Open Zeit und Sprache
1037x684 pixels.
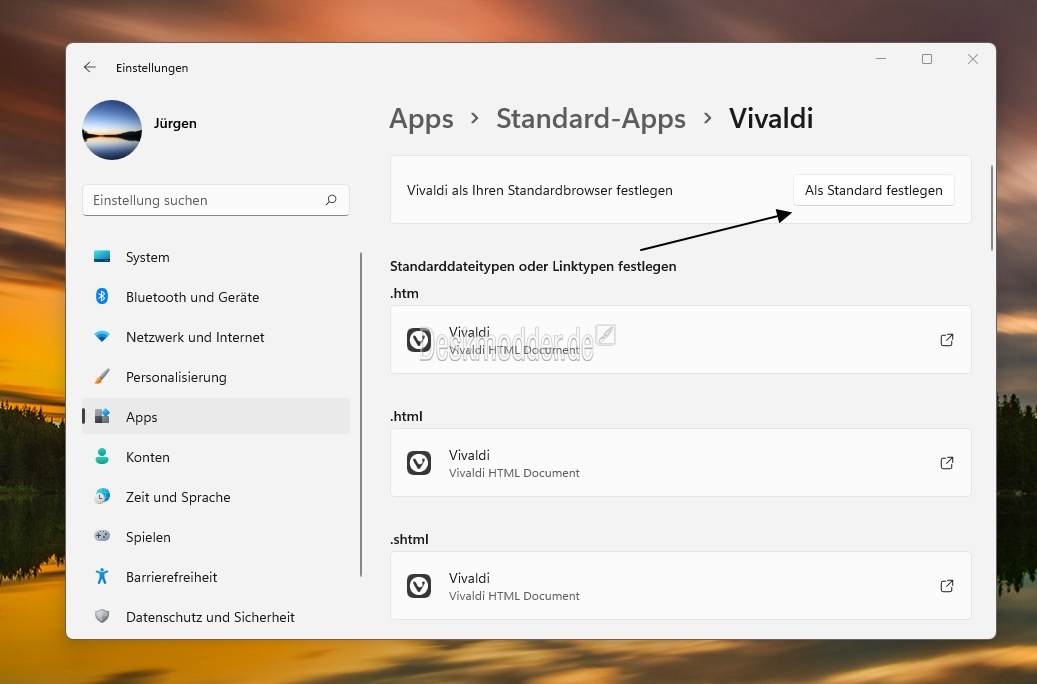tap(216, 497)
